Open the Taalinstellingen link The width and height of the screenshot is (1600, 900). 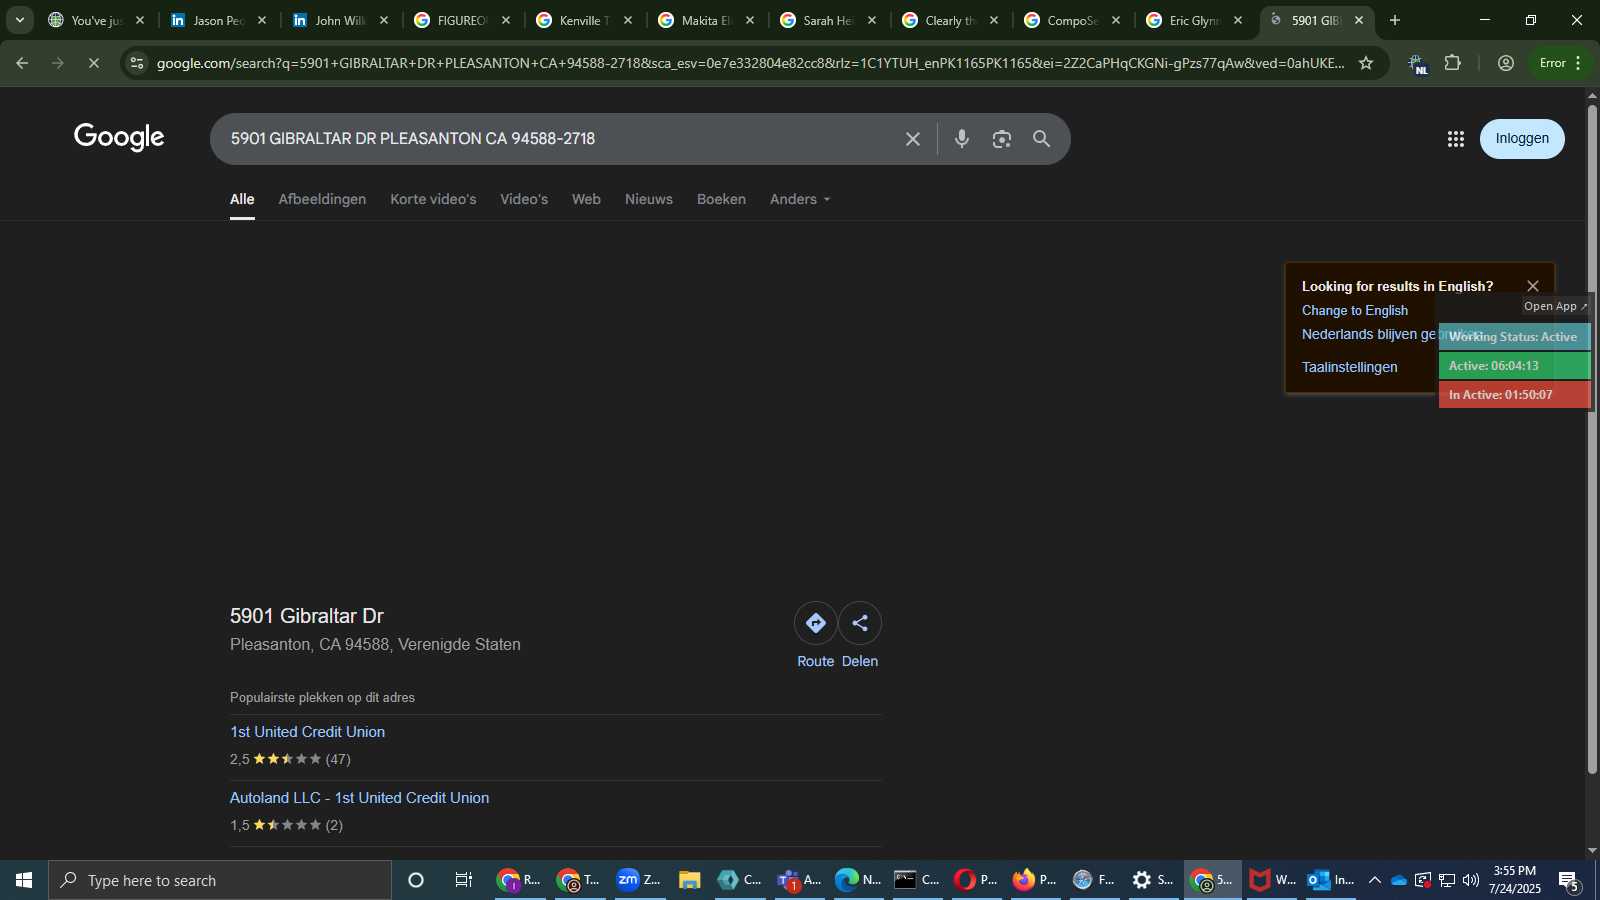(x=1349, y=367)
